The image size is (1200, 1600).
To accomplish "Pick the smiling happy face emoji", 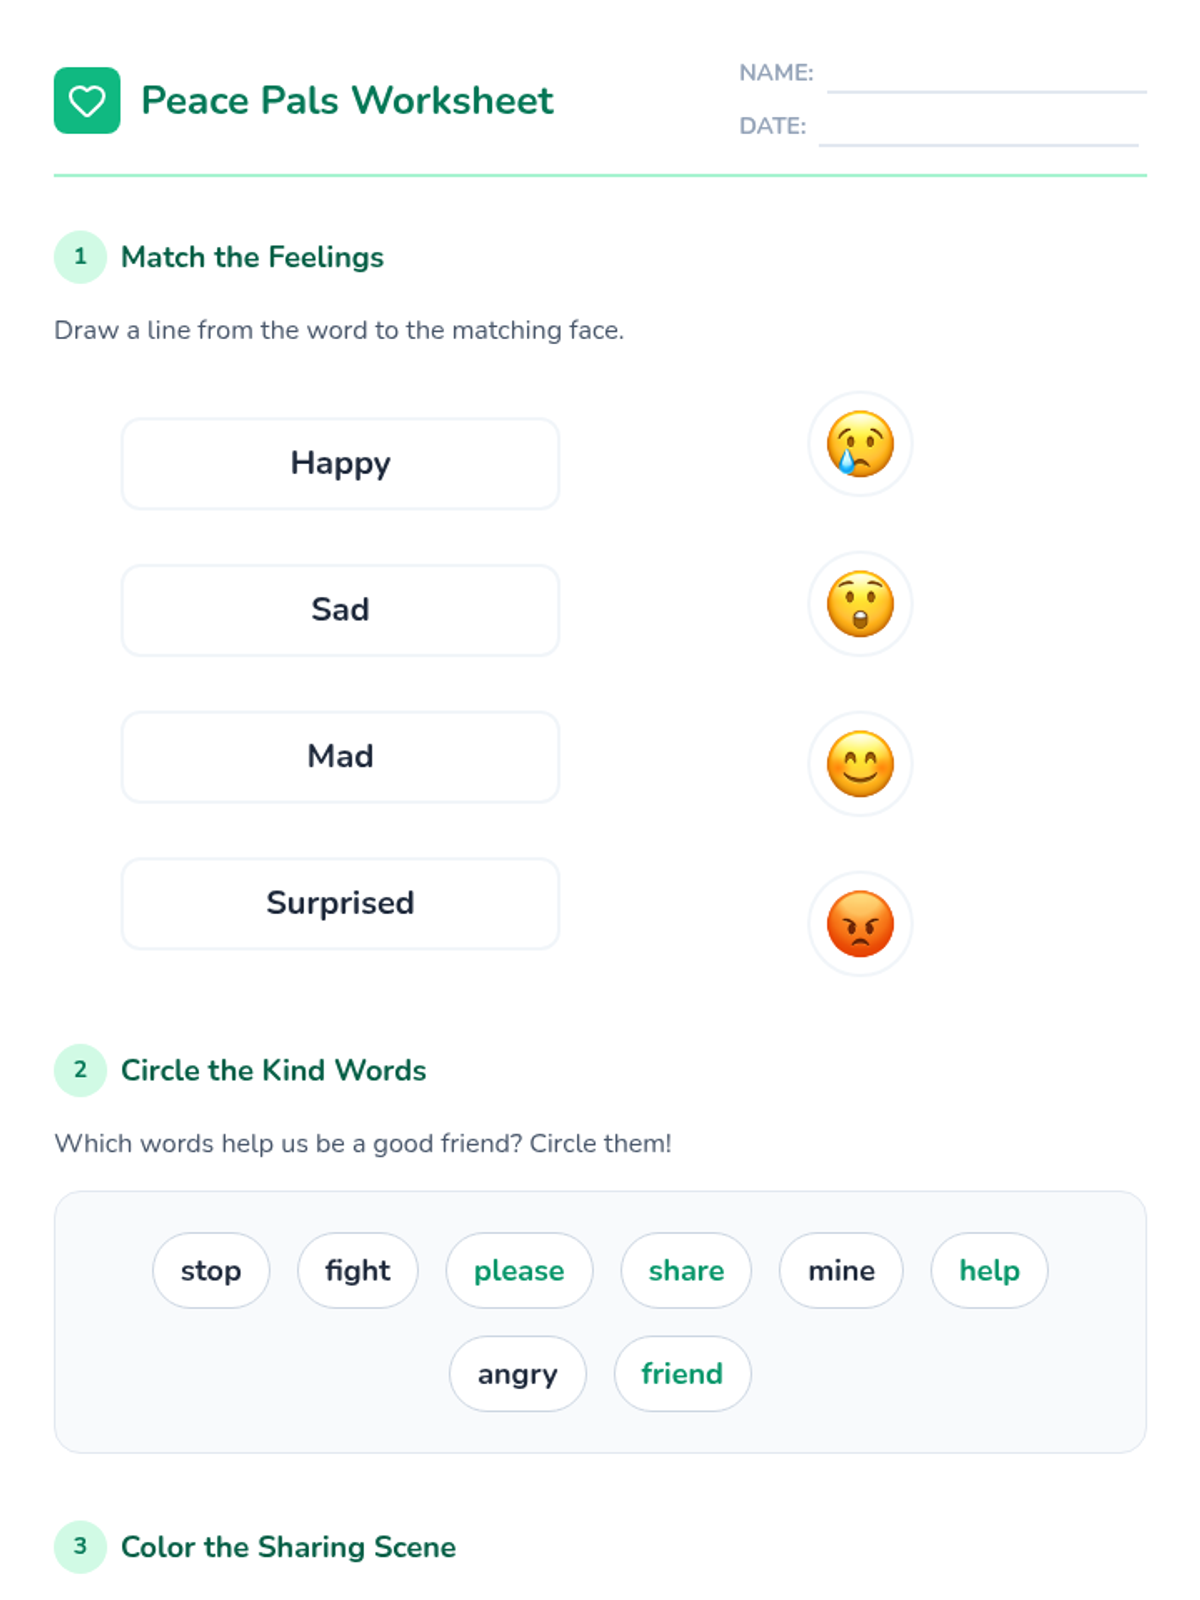I will (860, 764).
